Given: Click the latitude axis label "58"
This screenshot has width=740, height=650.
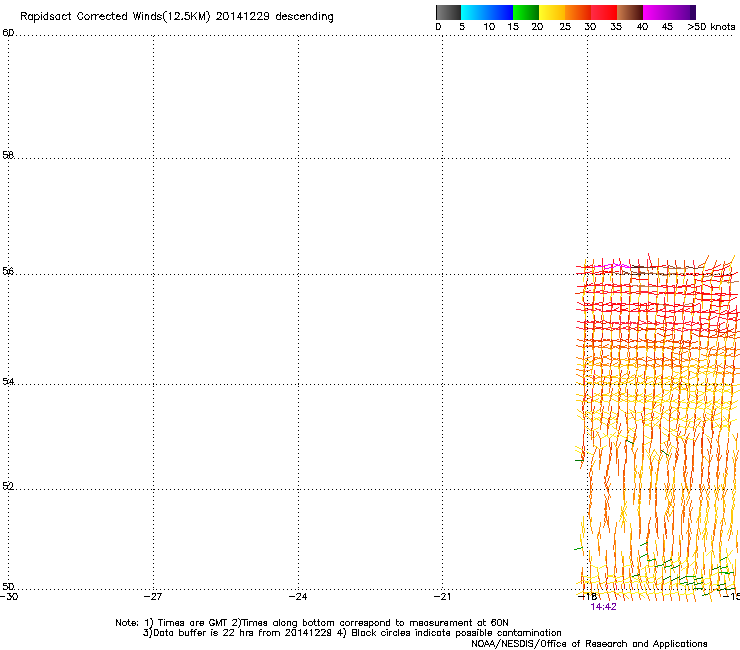Looking at the screenshot, I should coord(8,155).
